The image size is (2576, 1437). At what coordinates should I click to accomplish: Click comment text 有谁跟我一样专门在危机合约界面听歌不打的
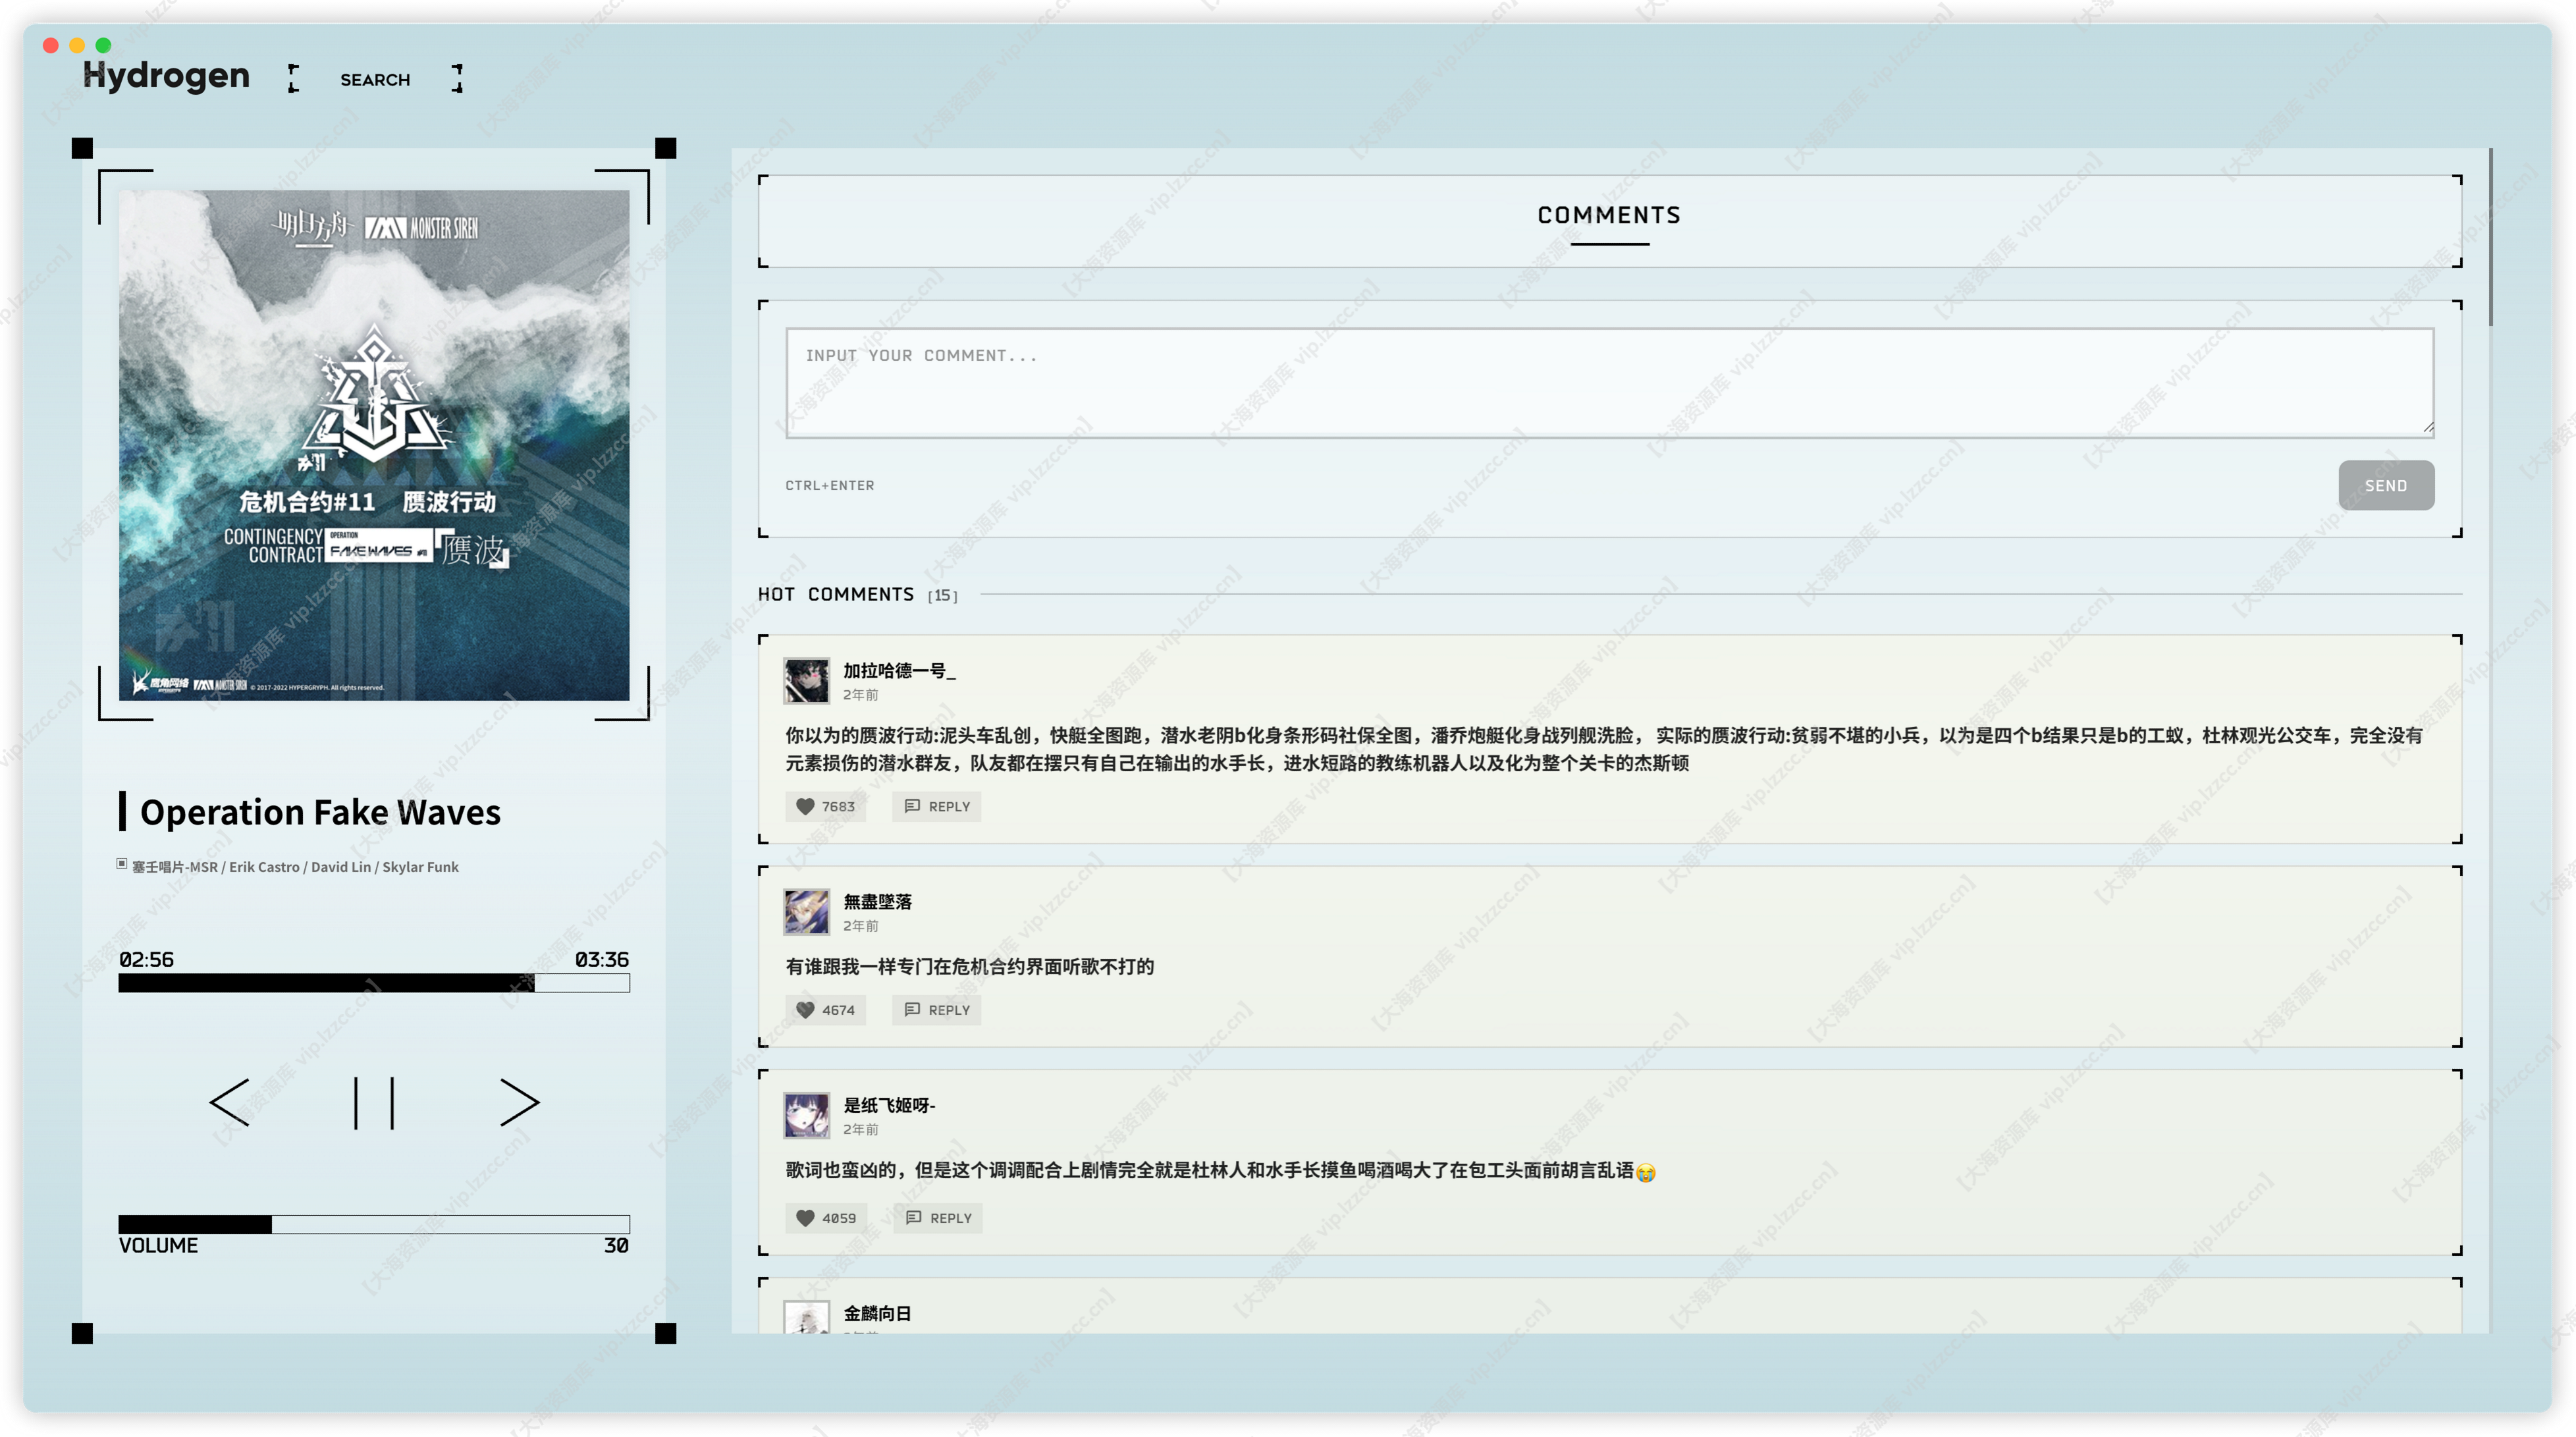point(970,966)
